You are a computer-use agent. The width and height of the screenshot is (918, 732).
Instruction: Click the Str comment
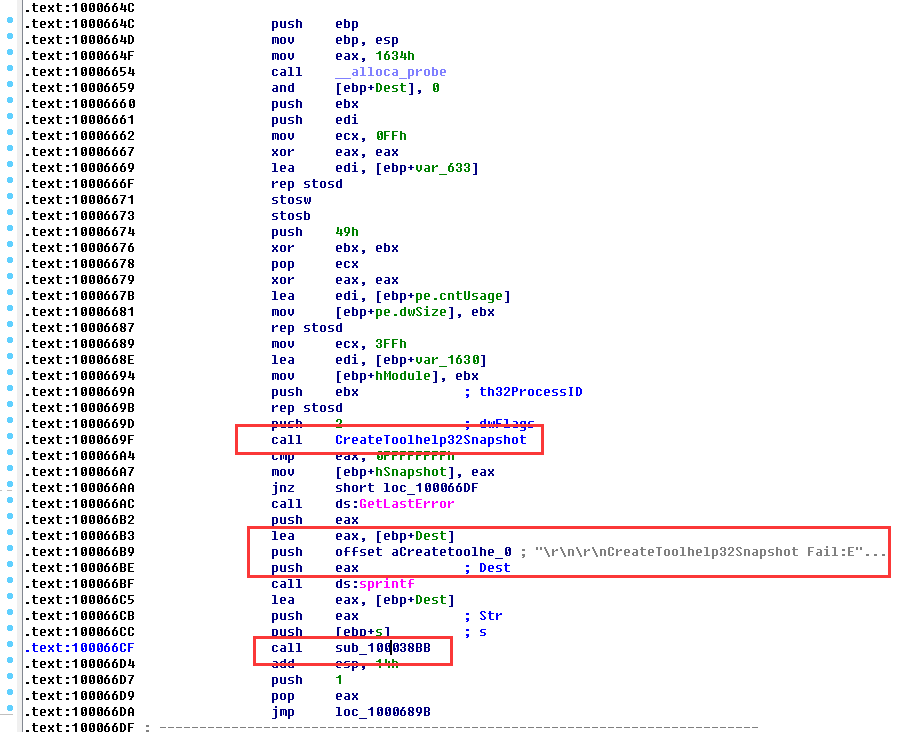coord(491,616)
